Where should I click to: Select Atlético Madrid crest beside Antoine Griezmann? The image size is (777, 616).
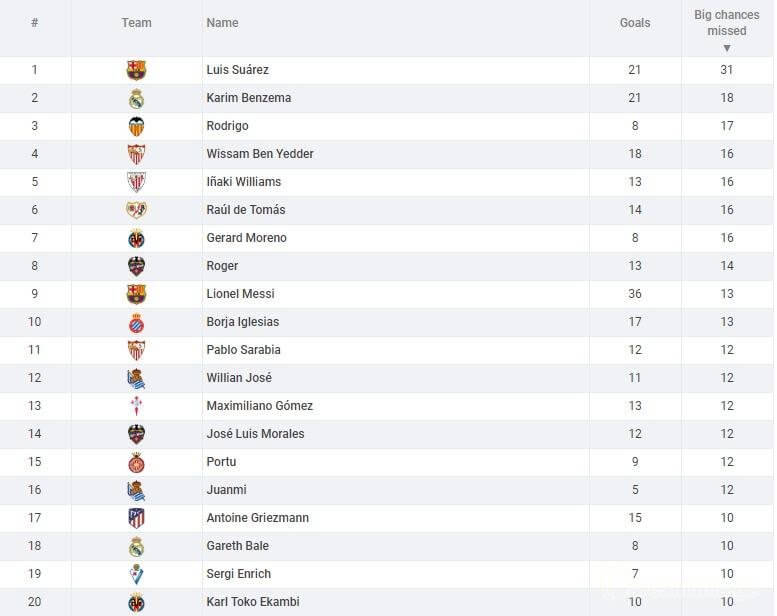[136, 518]
